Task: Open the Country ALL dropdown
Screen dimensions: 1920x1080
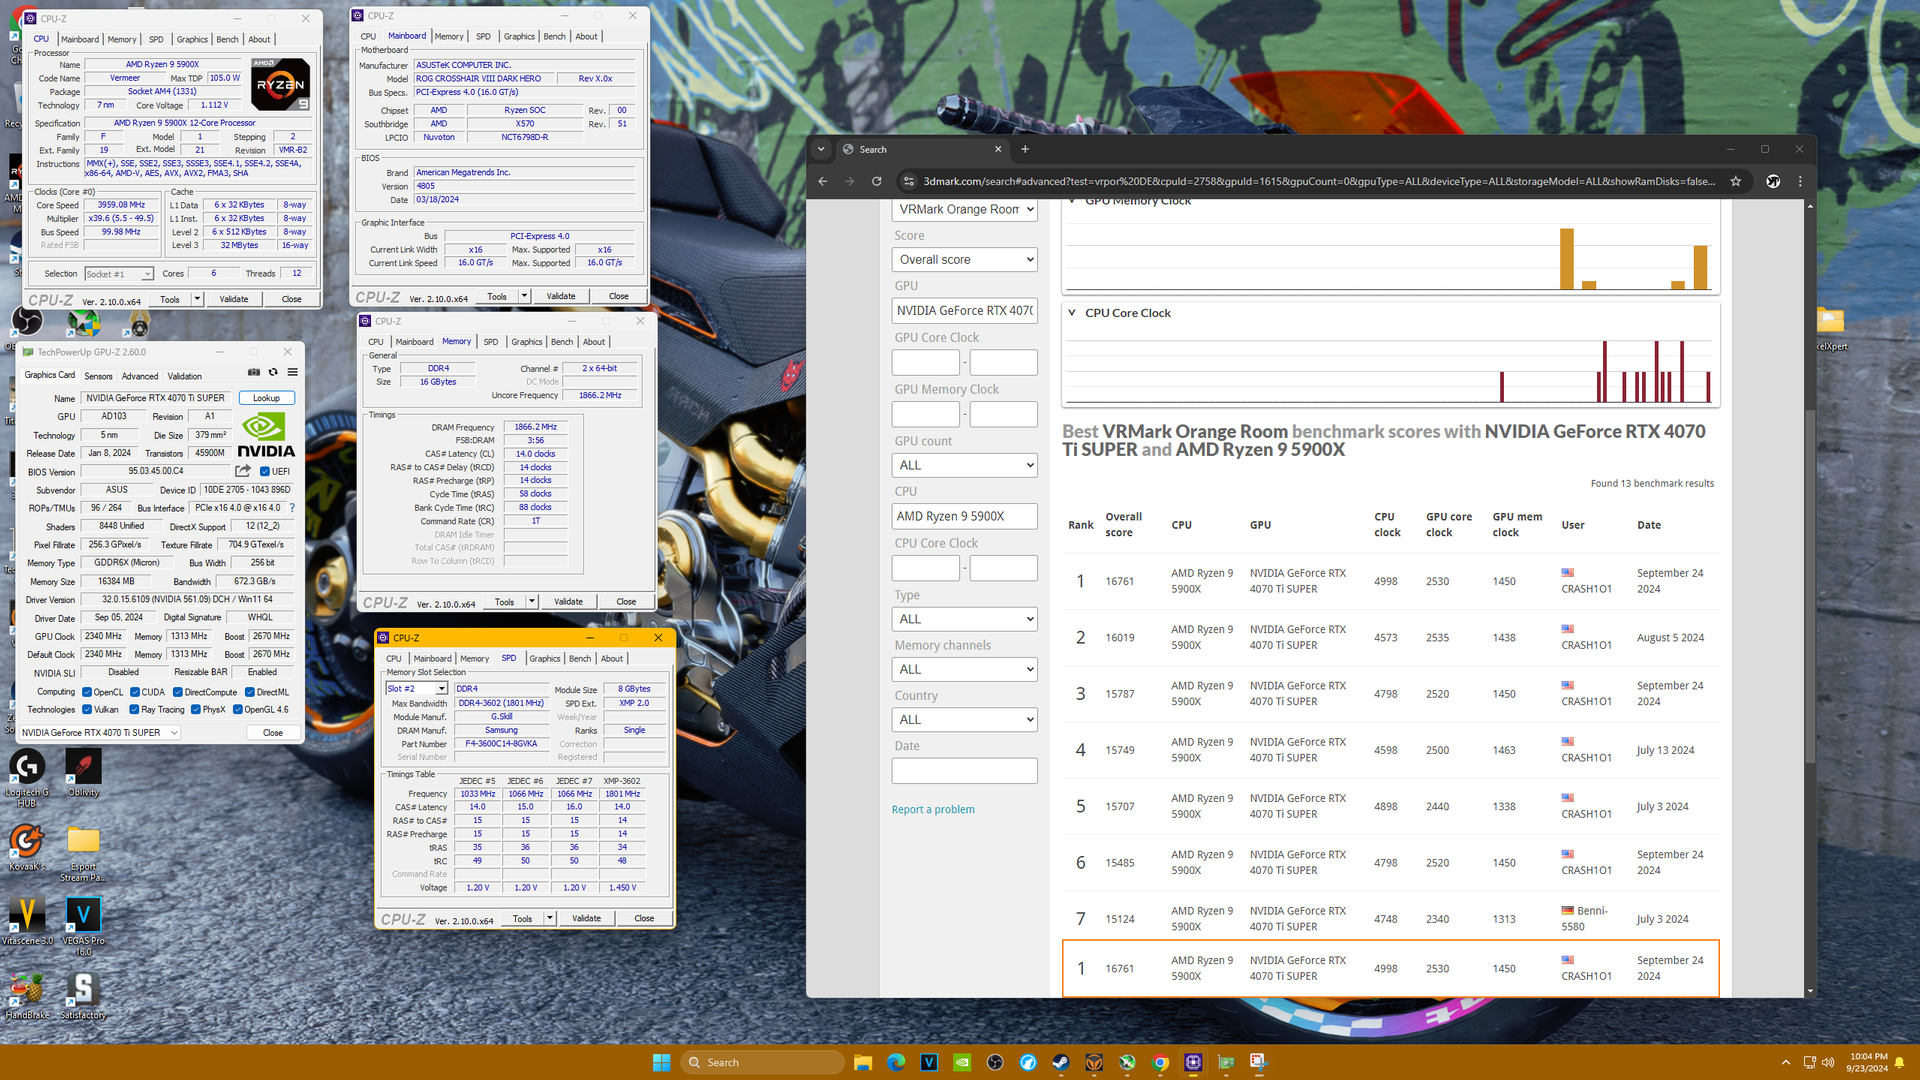Action: coord(964,719)
